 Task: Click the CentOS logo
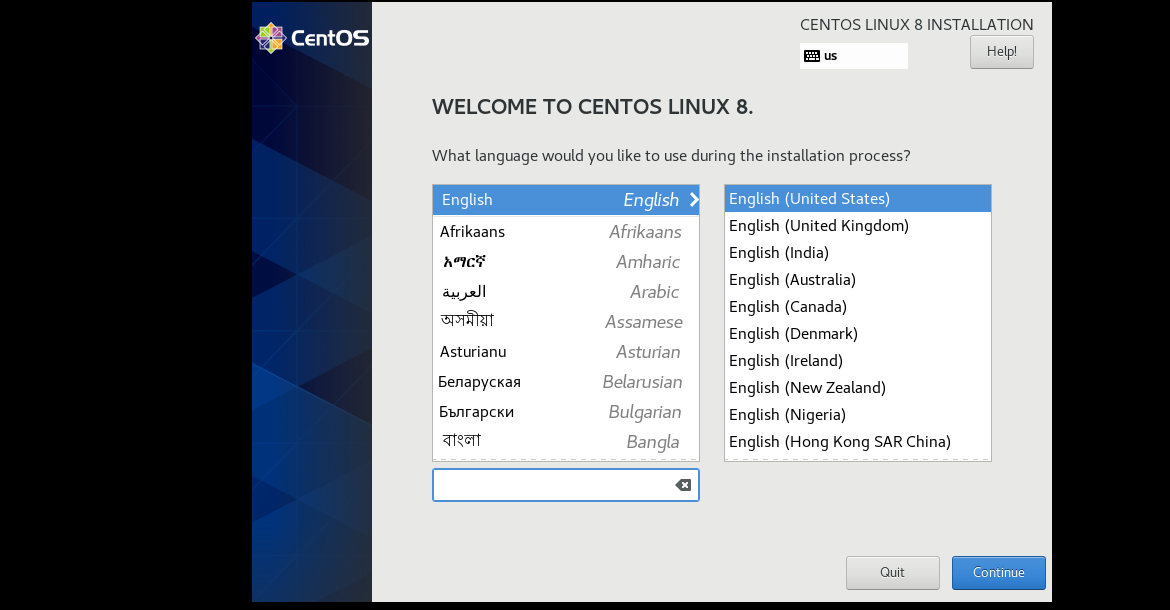coord(312,38)
